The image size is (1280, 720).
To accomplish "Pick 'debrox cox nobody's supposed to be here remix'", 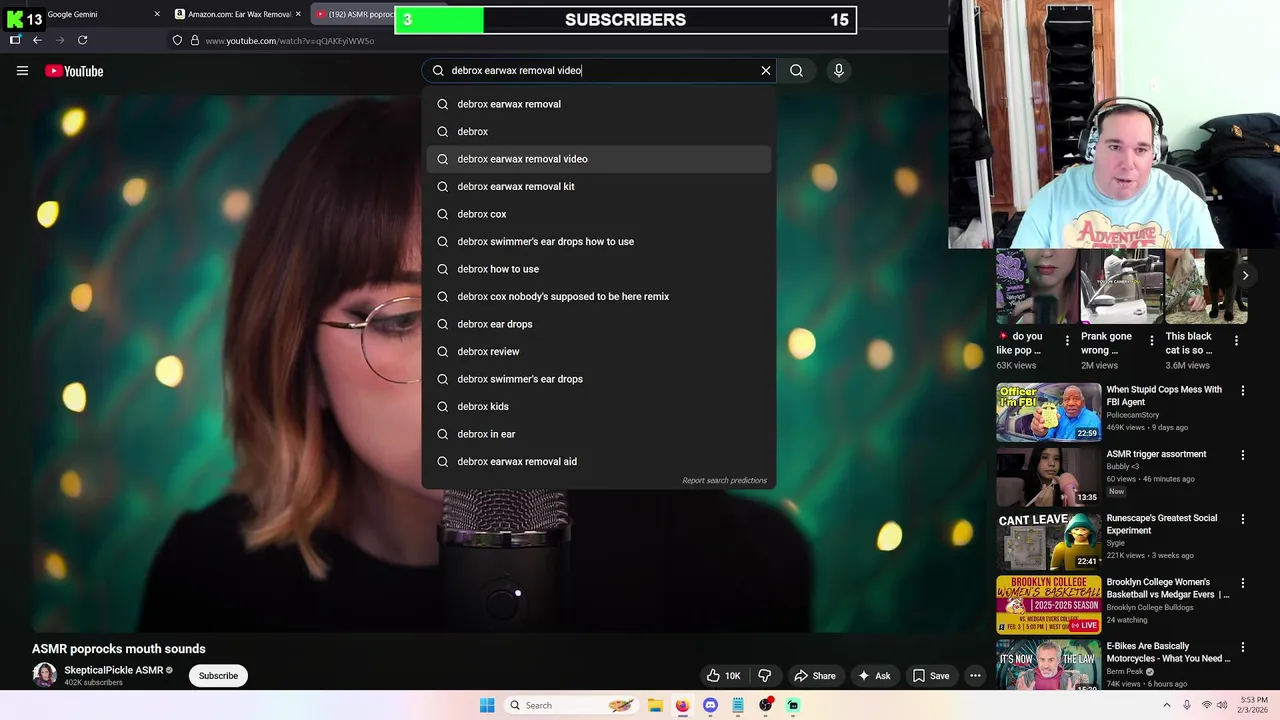I will click(598, 296).
